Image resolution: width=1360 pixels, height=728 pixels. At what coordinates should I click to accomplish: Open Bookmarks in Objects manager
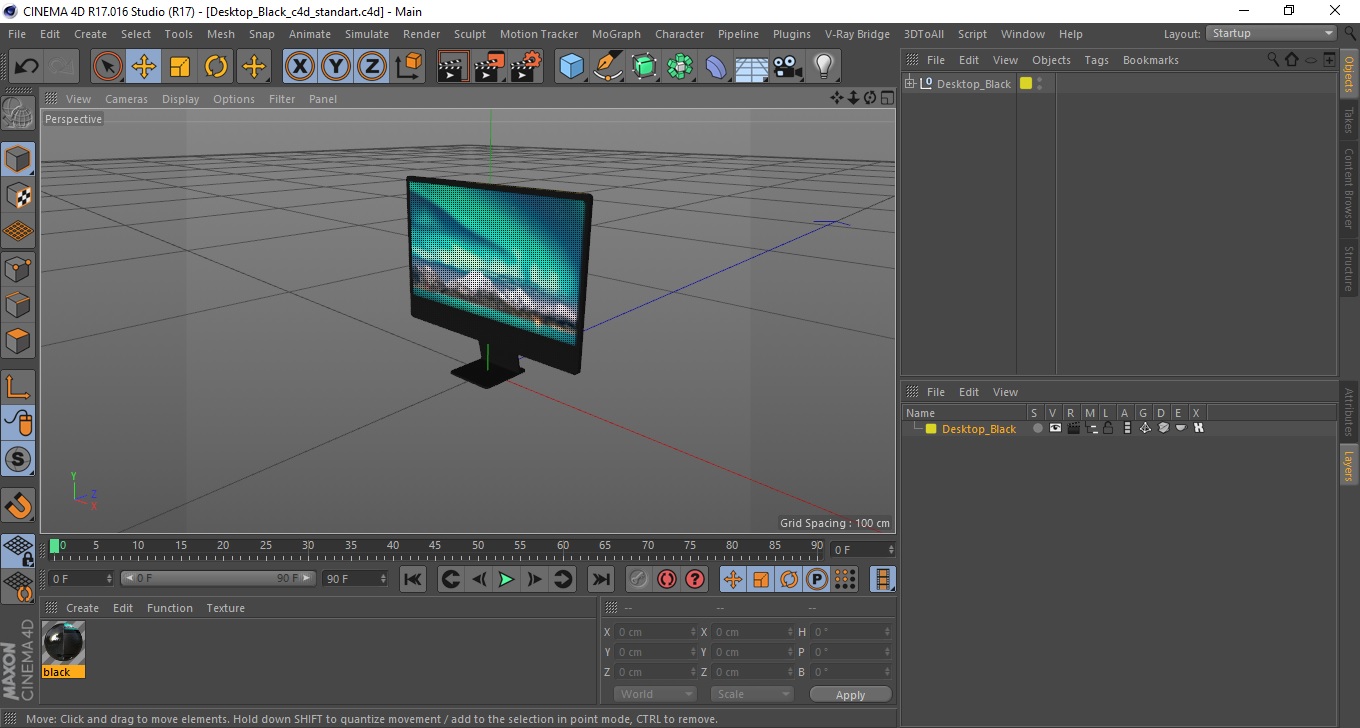click(x=1150, y=60)
